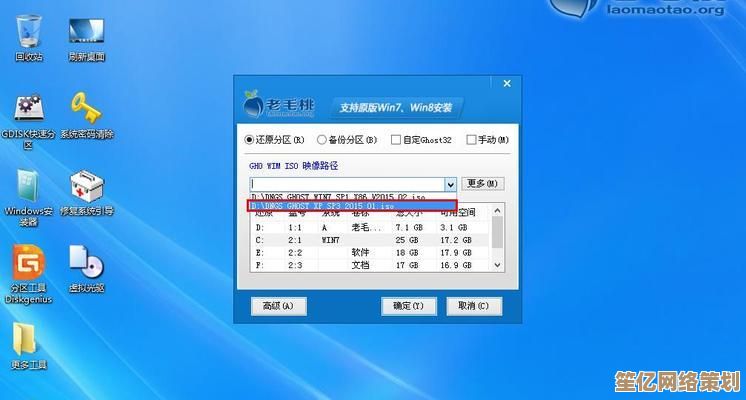Select the backup partition (备份分区) radio button

322,140
